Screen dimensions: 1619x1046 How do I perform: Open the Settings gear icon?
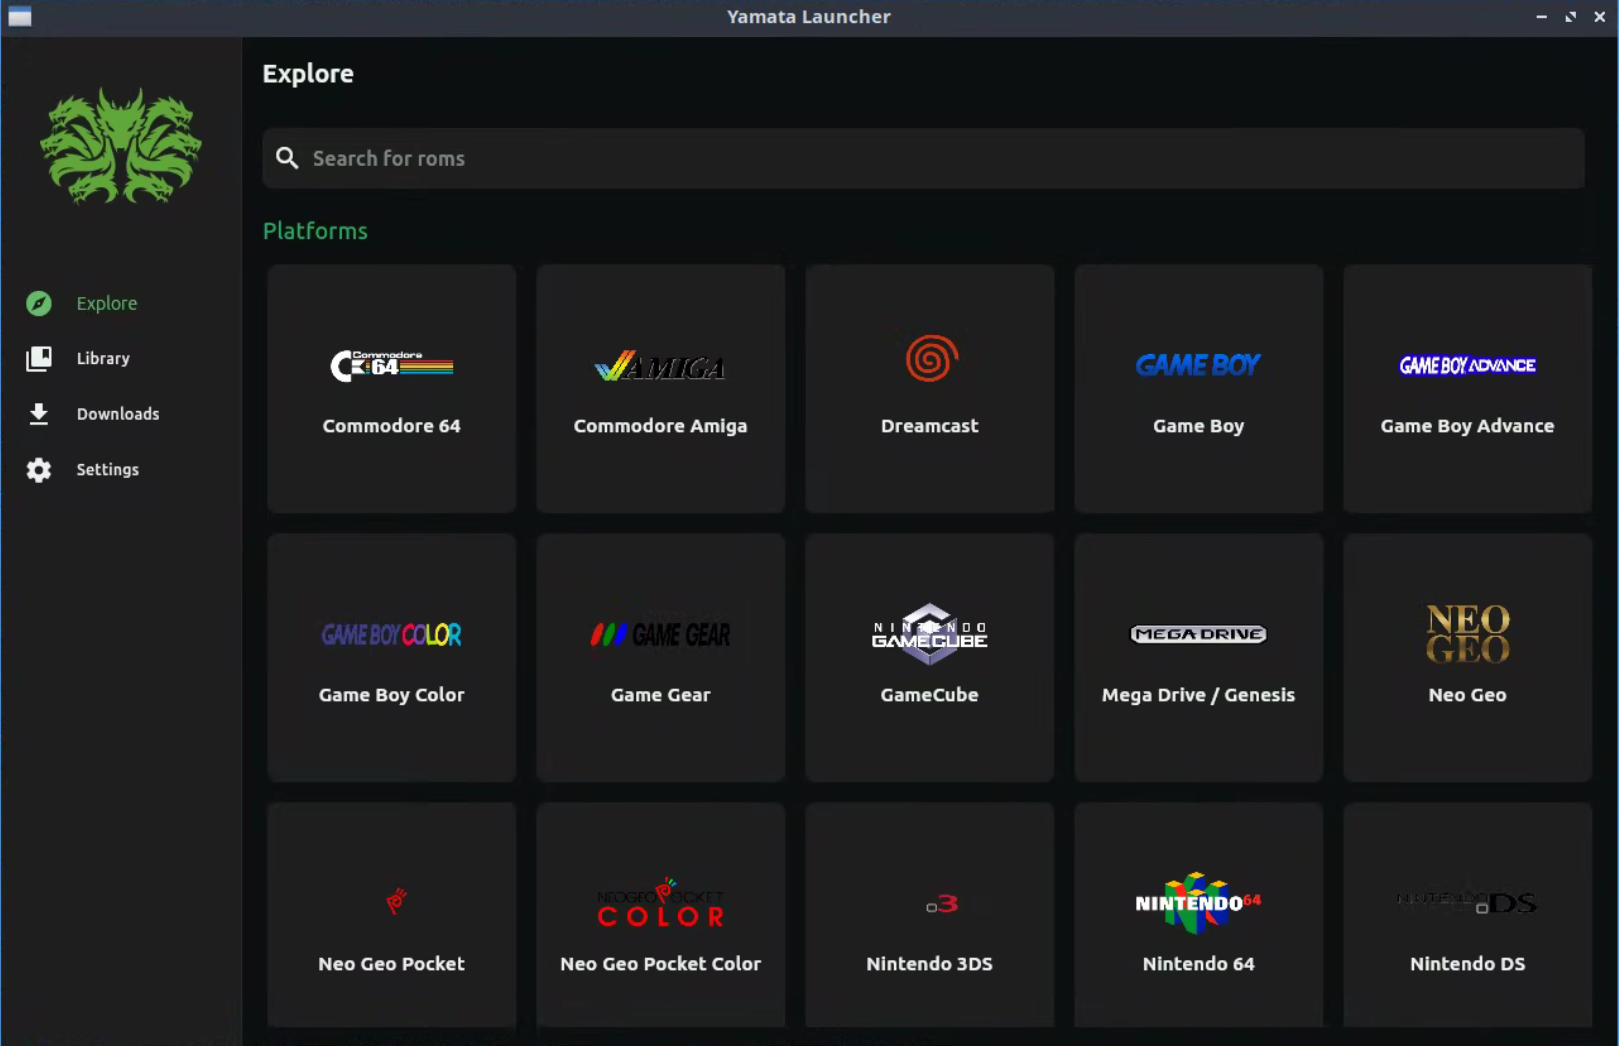point(39,470)
